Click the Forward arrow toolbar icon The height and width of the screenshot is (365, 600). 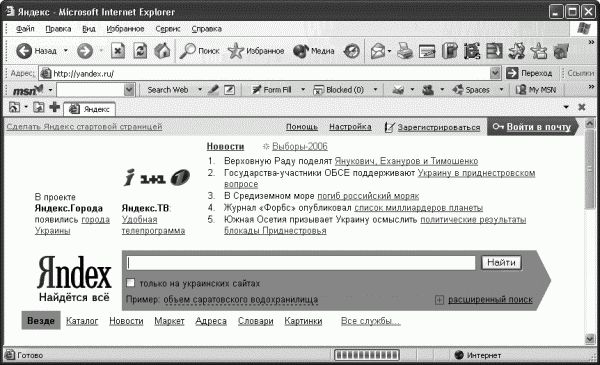(x=85, y=51)
